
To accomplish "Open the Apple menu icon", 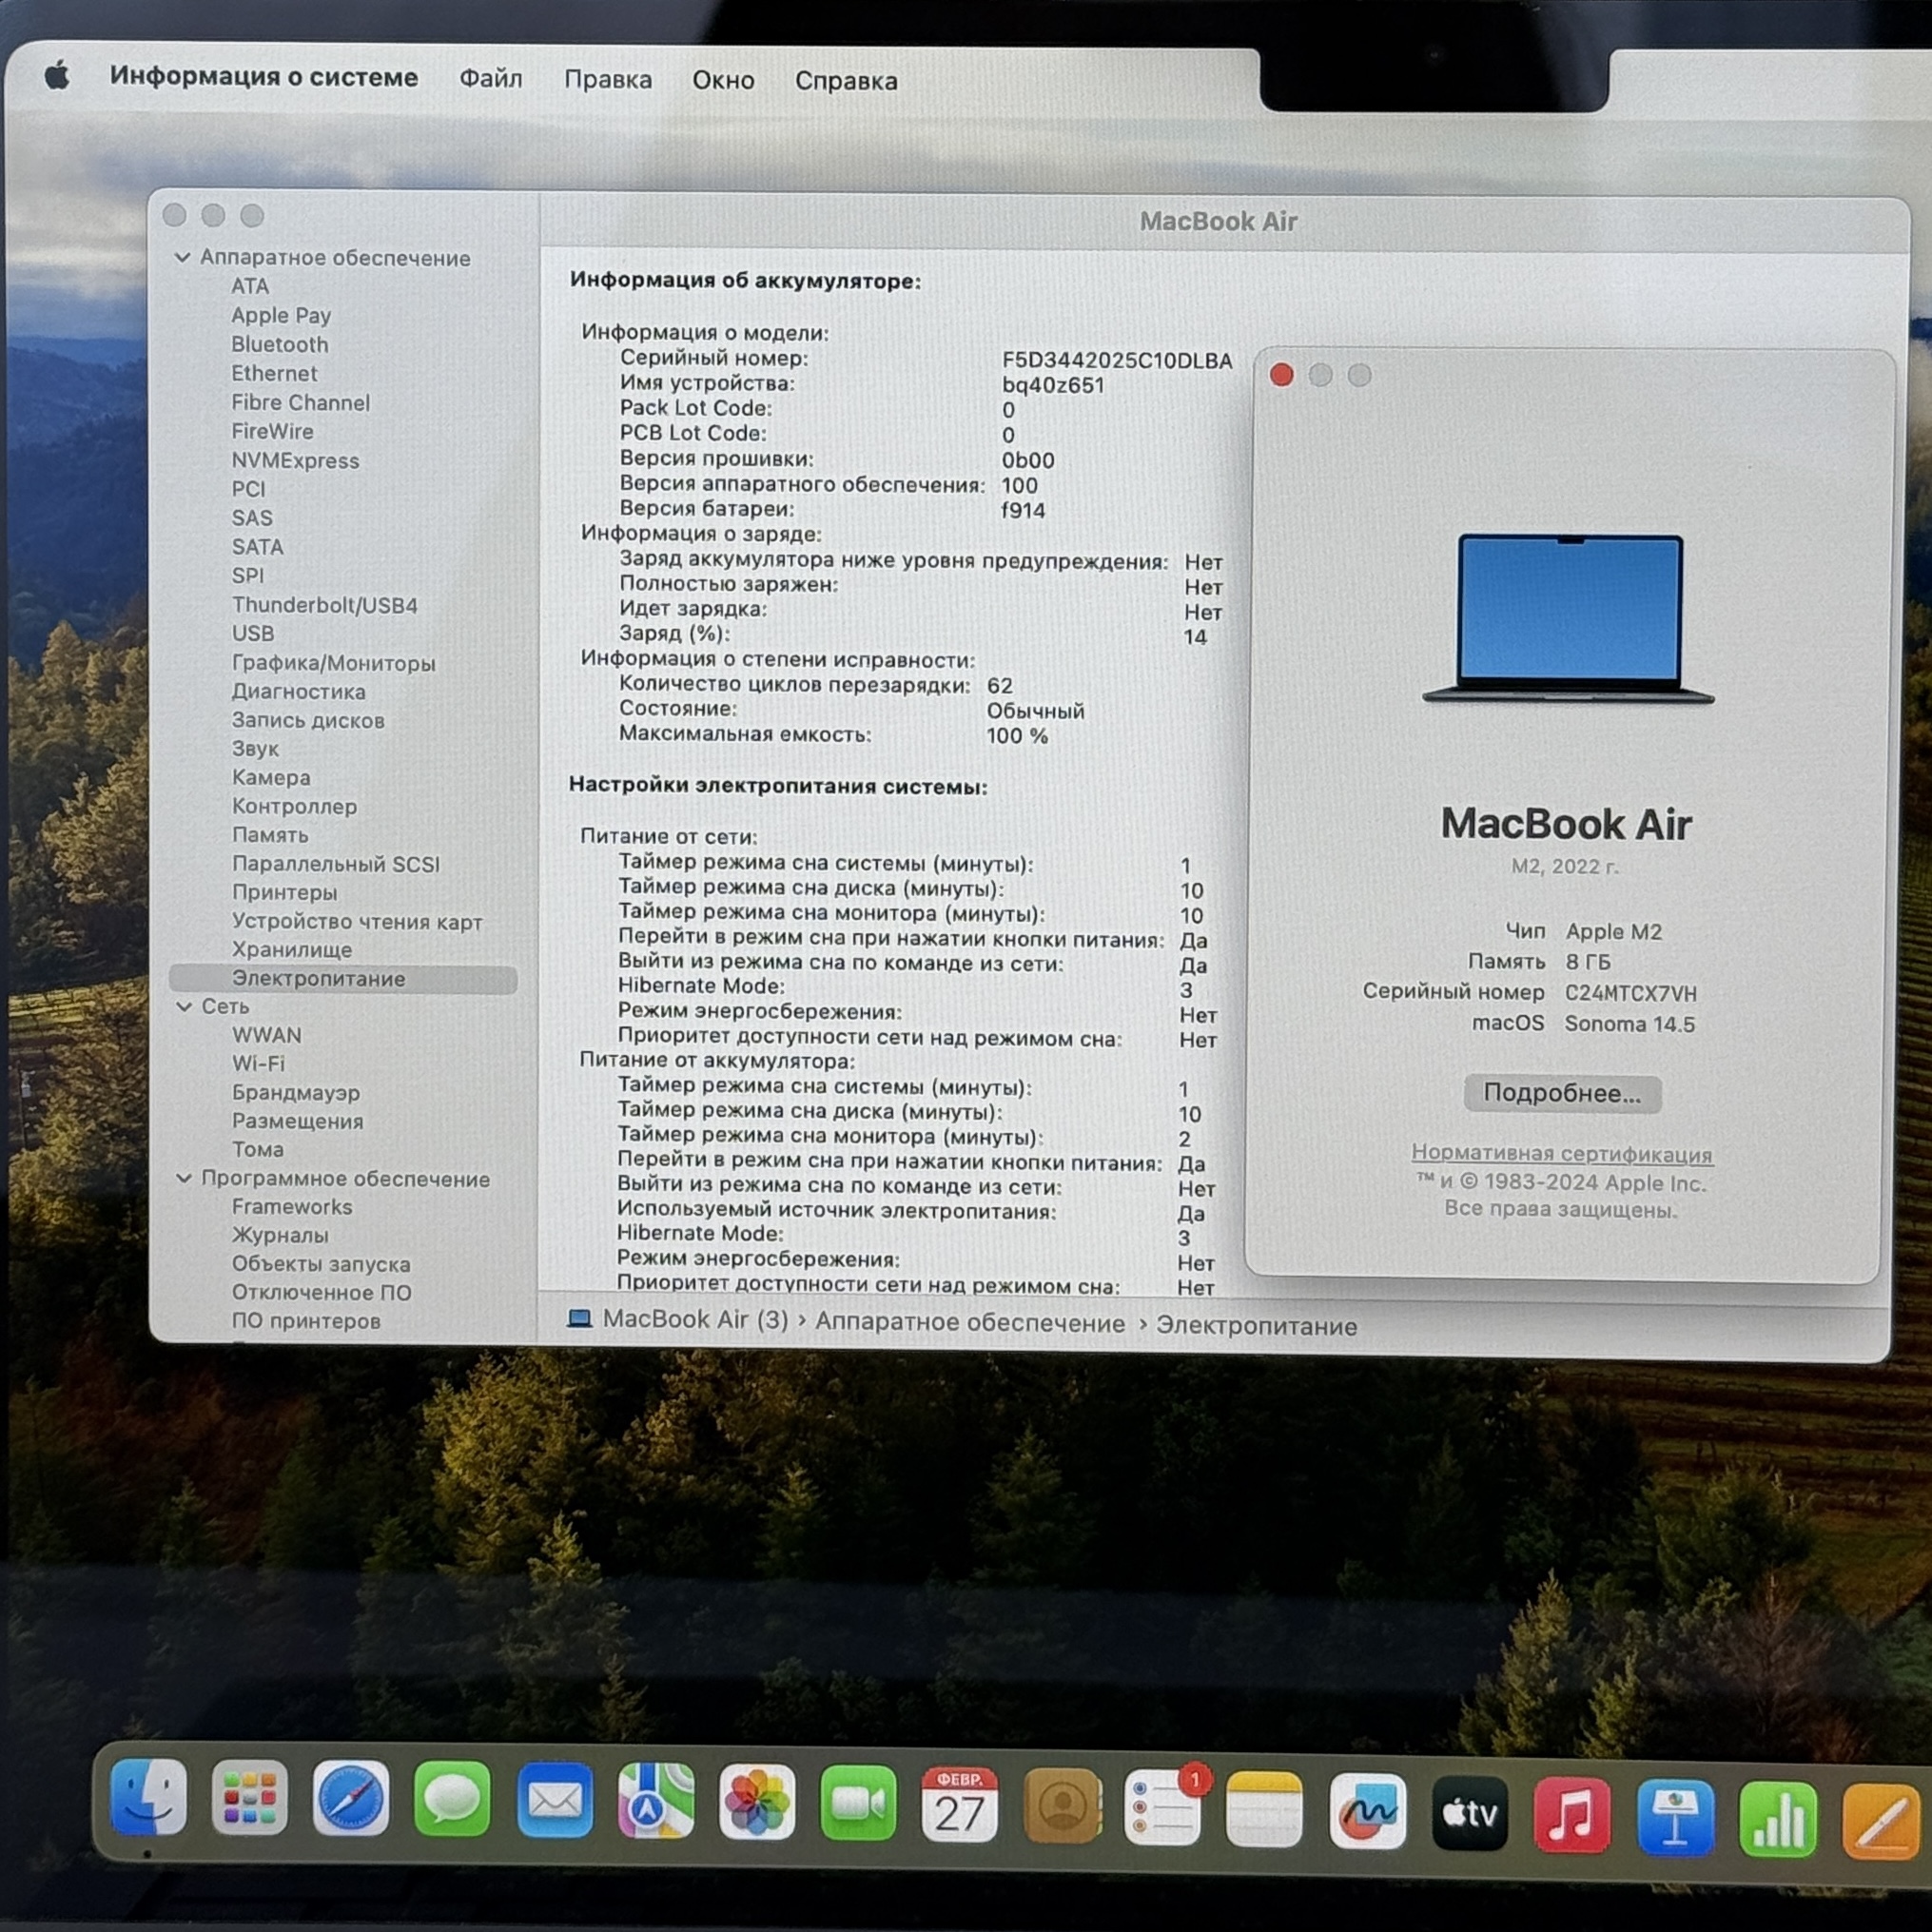I will pos(58,75).
